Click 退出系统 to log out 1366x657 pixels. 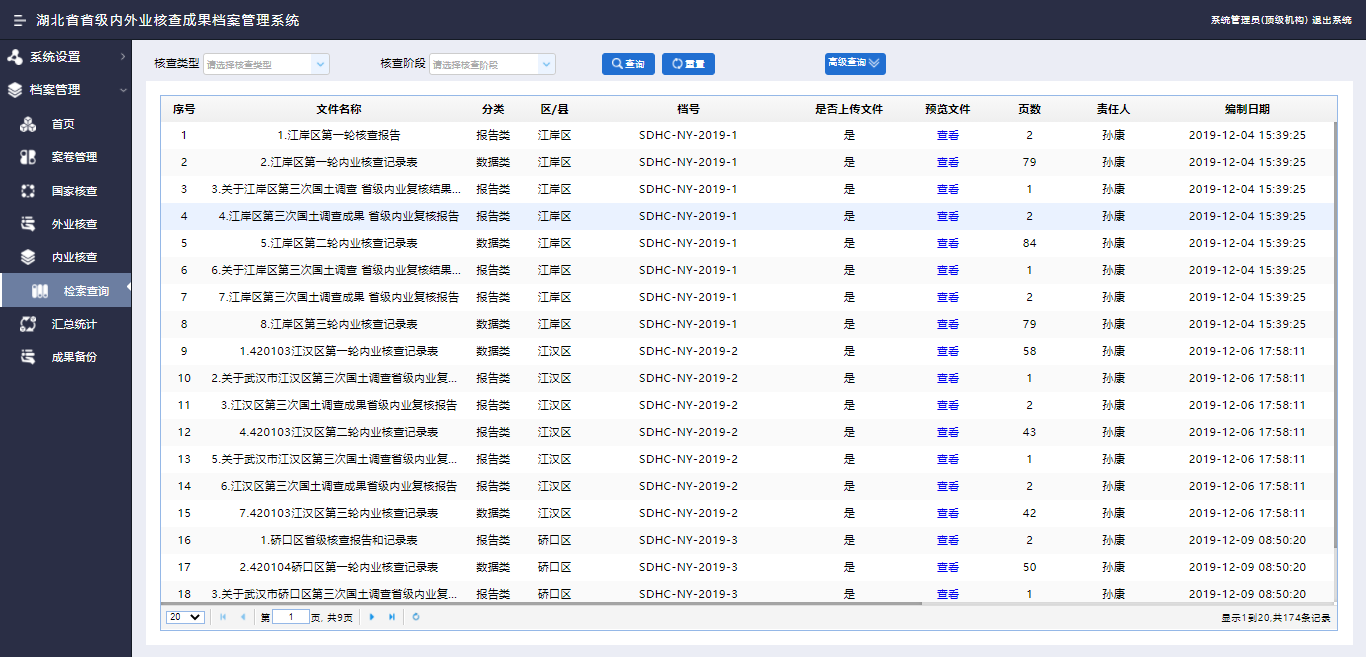pos(1332,20)
